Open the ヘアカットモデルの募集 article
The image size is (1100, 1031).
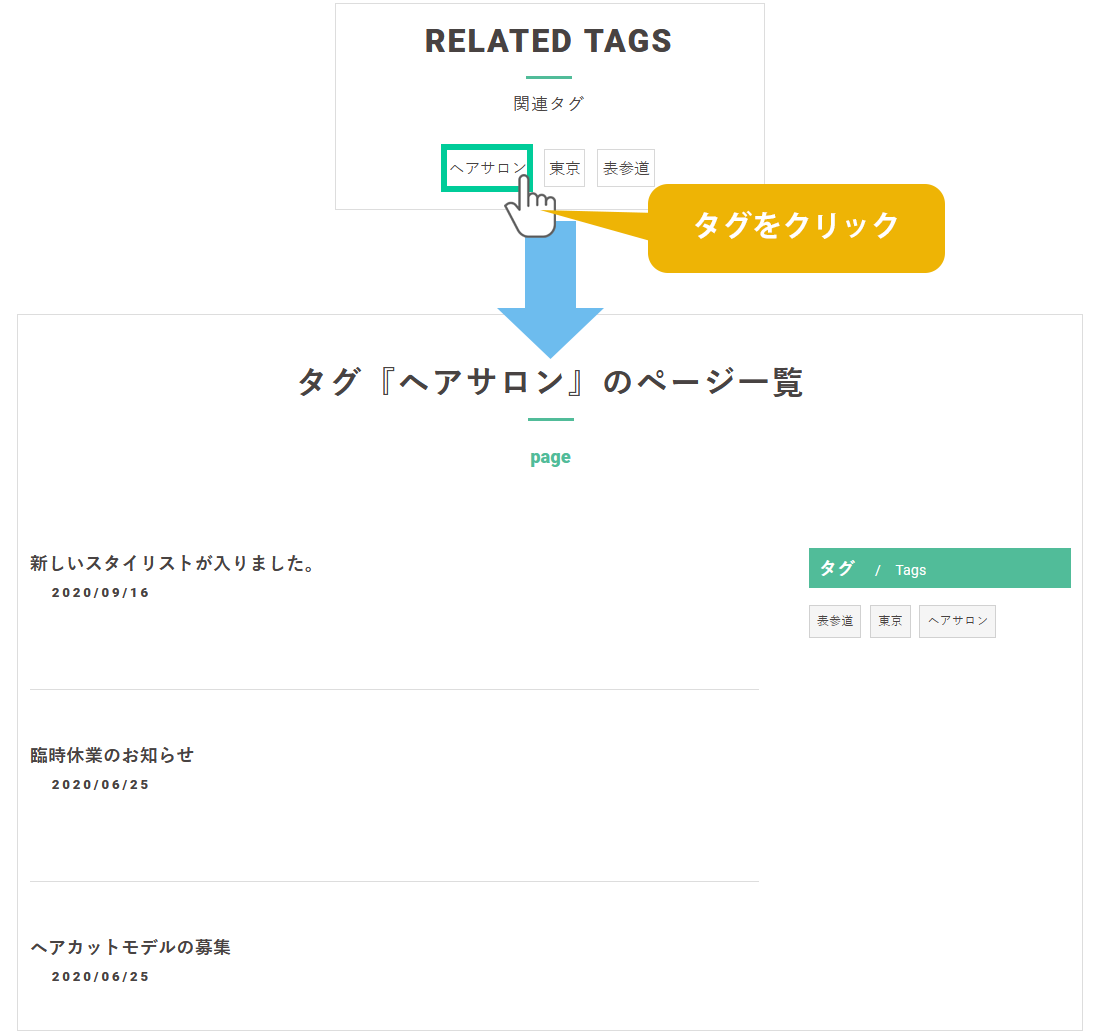pyautogui.click(x=130, y=947)
